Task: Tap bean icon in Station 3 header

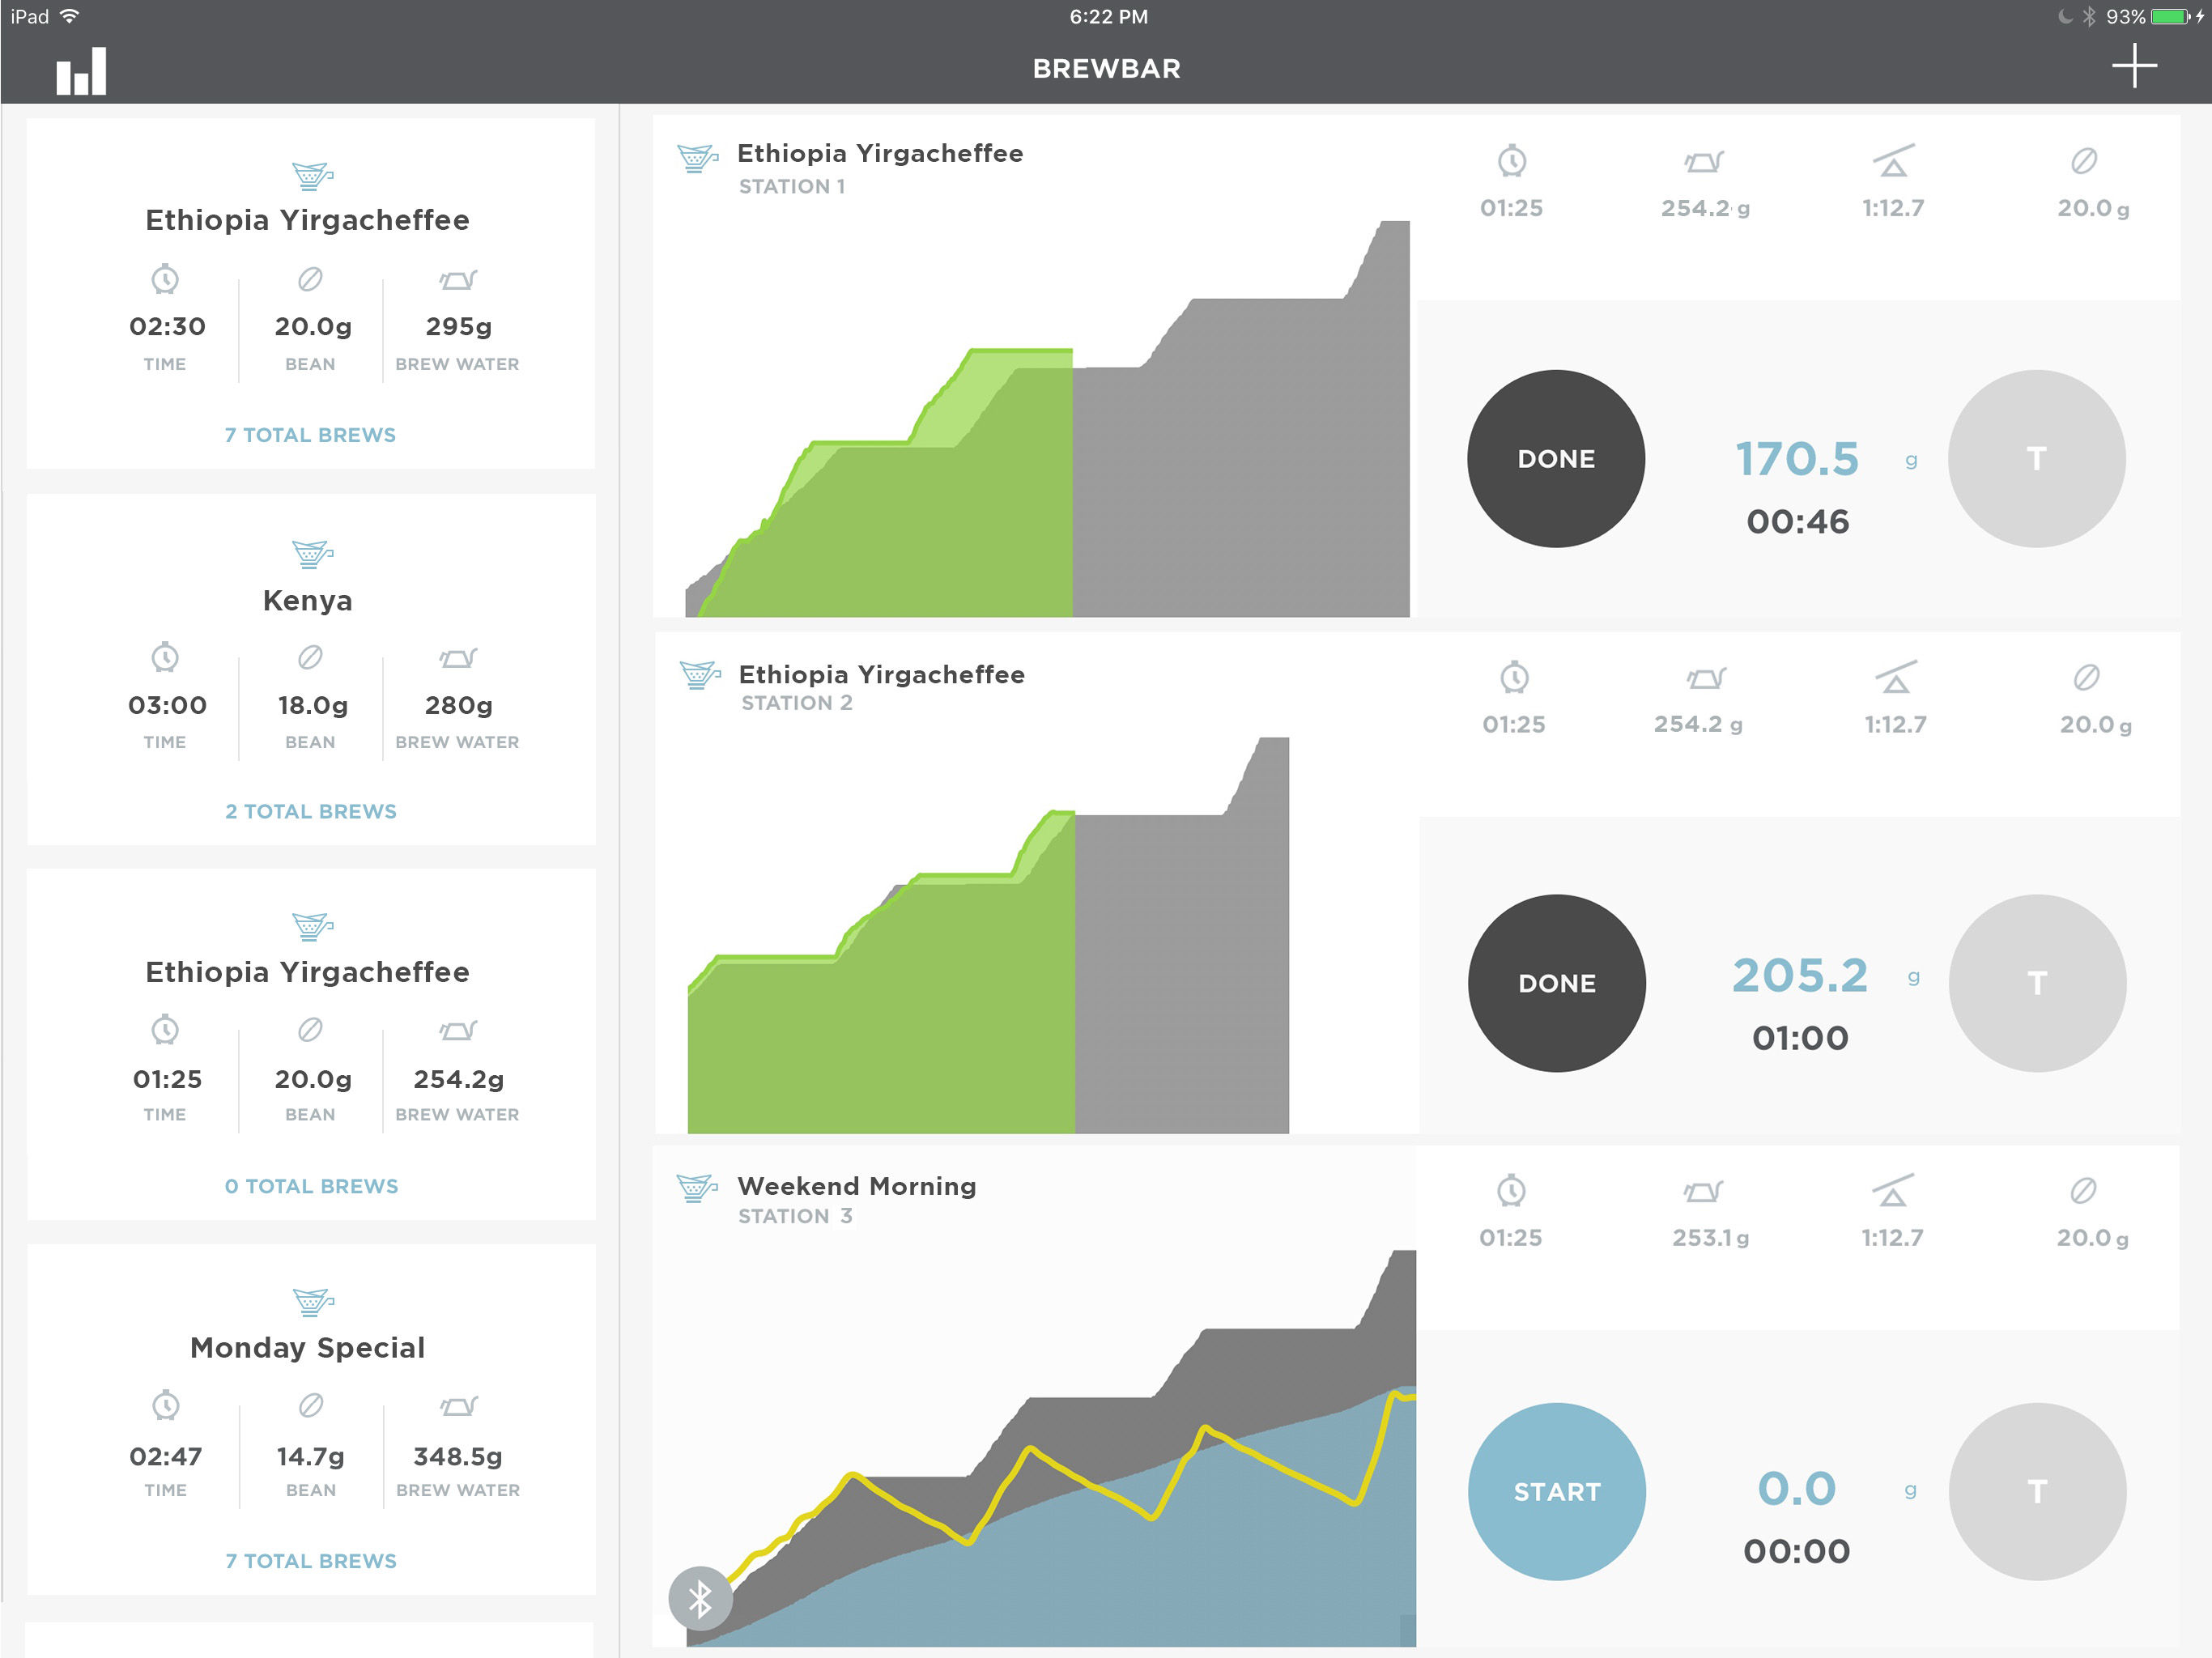Action: click(x=2083, y=1190)
